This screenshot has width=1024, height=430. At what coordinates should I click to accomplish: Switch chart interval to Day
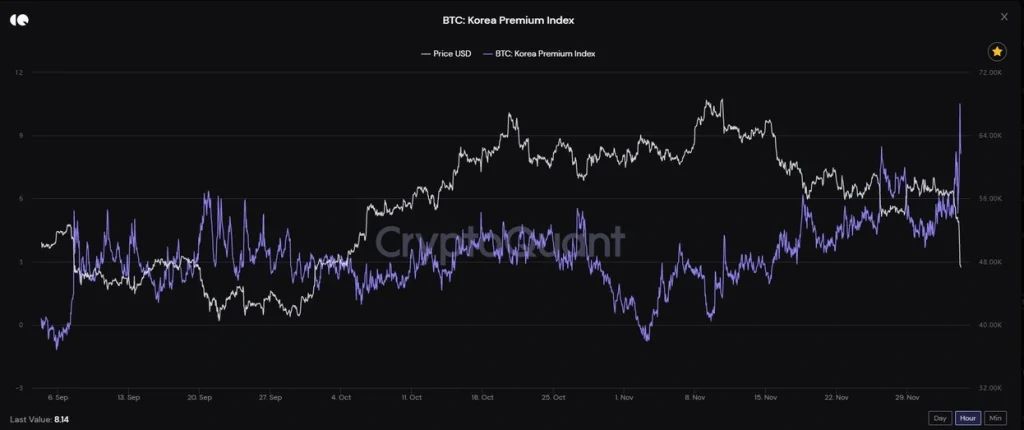tap(939, 418)
